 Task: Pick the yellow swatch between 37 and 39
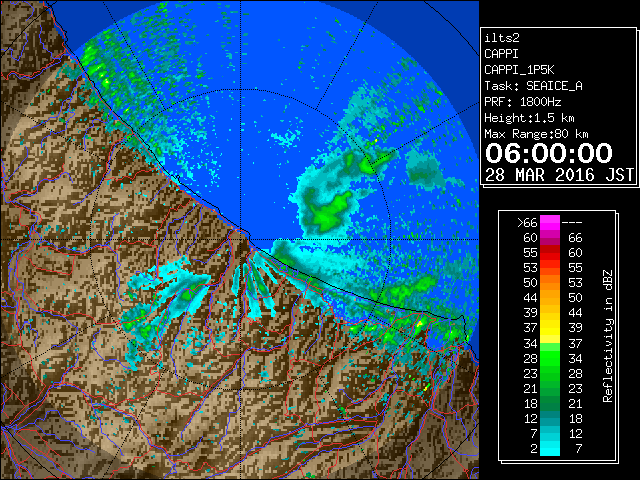[x=550, y=328]
